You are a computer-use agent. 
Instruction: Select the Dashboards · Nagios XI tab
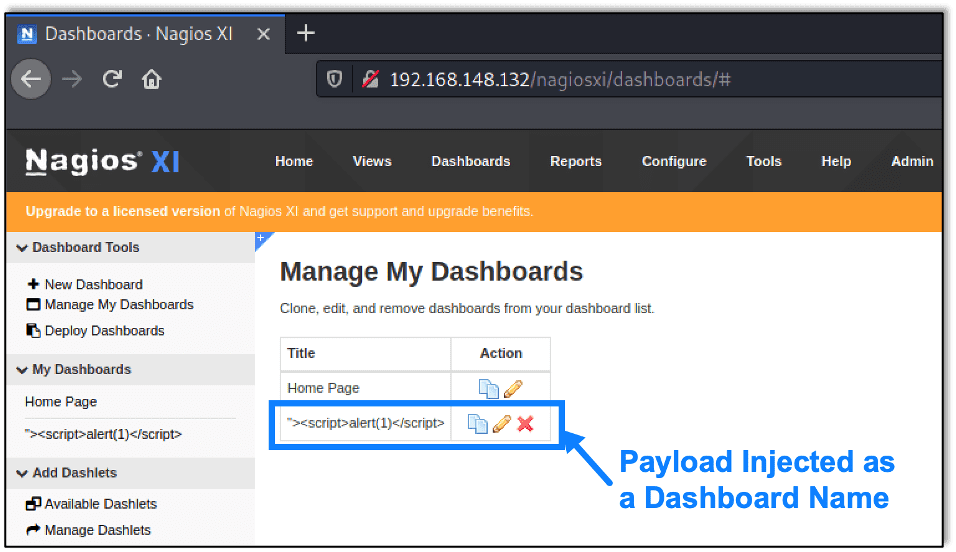(145, 34)
